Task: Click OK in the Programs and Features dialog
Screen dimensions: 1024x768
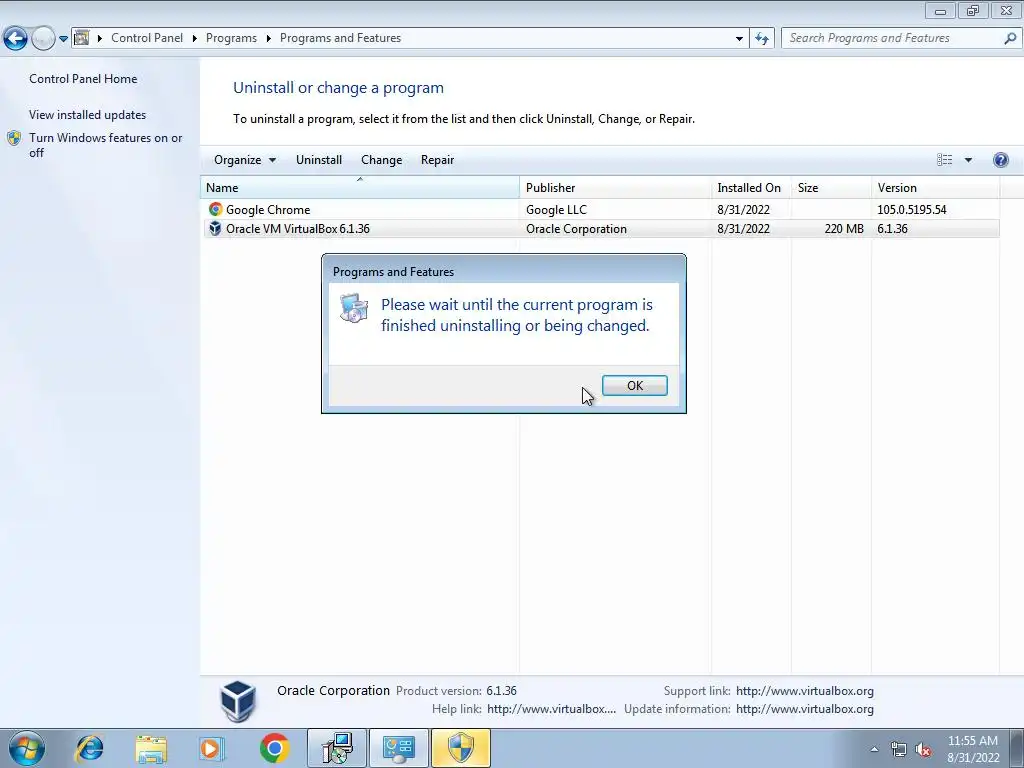Action: coord(634,385)
